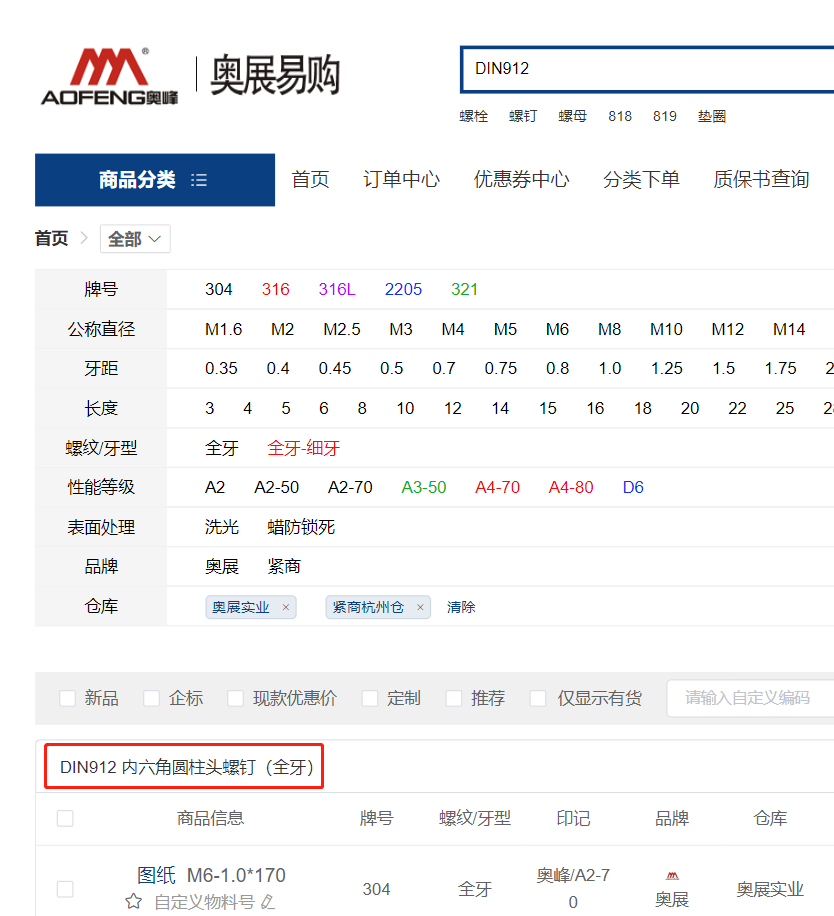Select thread type 全牙-细牙

click(x=304, y=448)
